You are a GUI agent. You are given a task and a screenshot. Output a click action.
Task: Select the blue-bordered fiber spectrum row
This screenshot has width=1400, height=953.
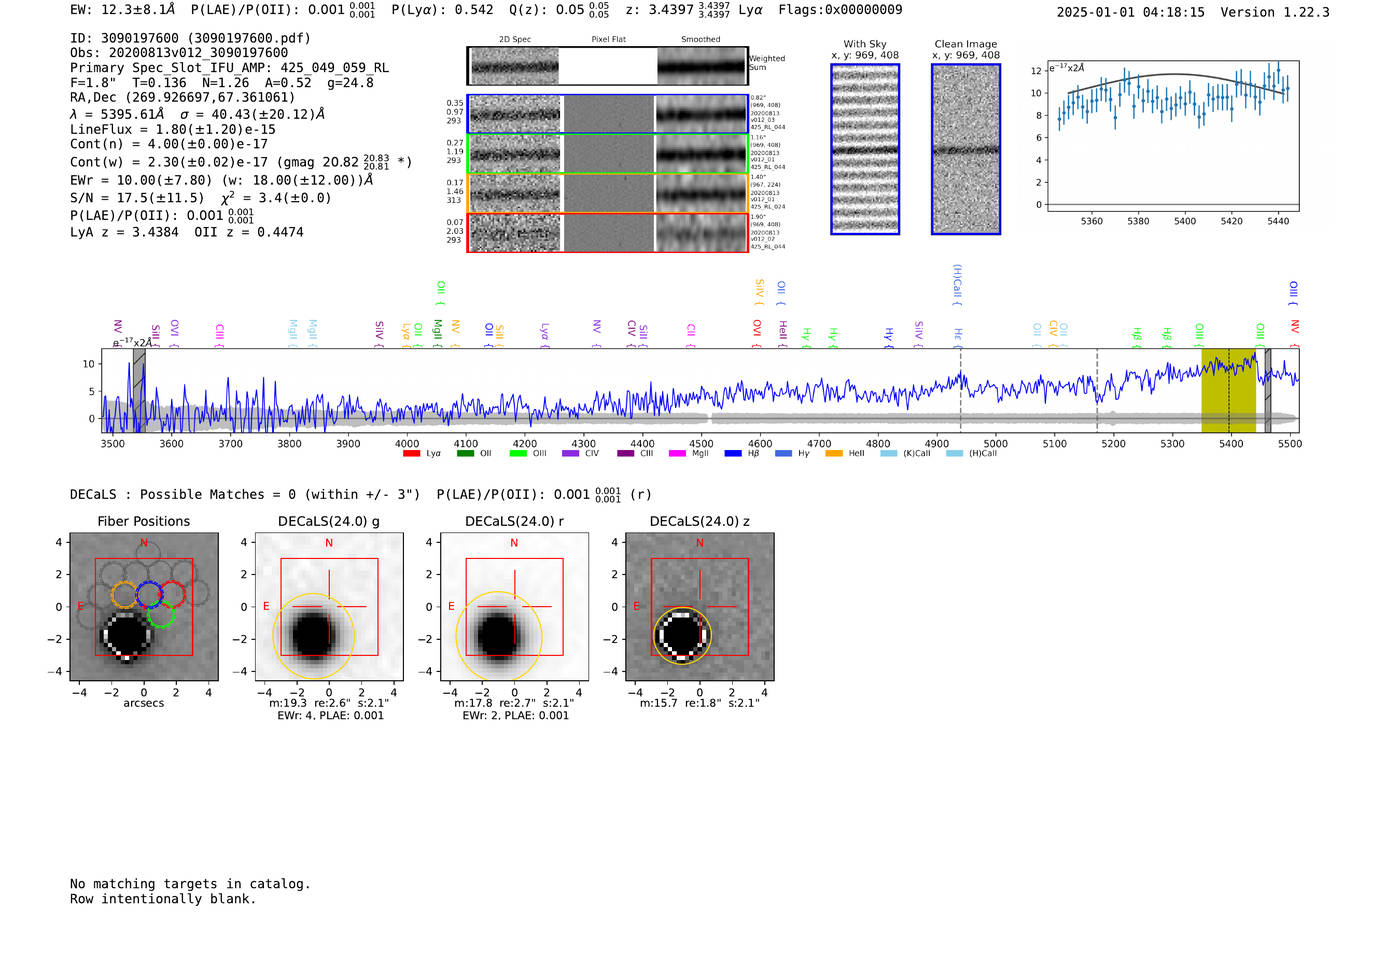(x=608, y=114)
